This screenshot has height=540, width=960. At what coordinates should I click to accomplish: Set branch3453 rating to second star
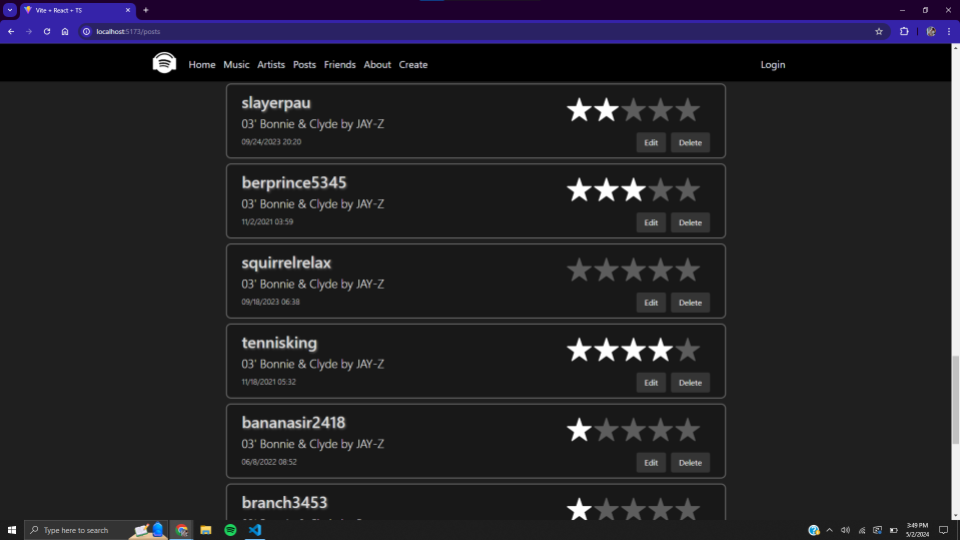[606, 509]
